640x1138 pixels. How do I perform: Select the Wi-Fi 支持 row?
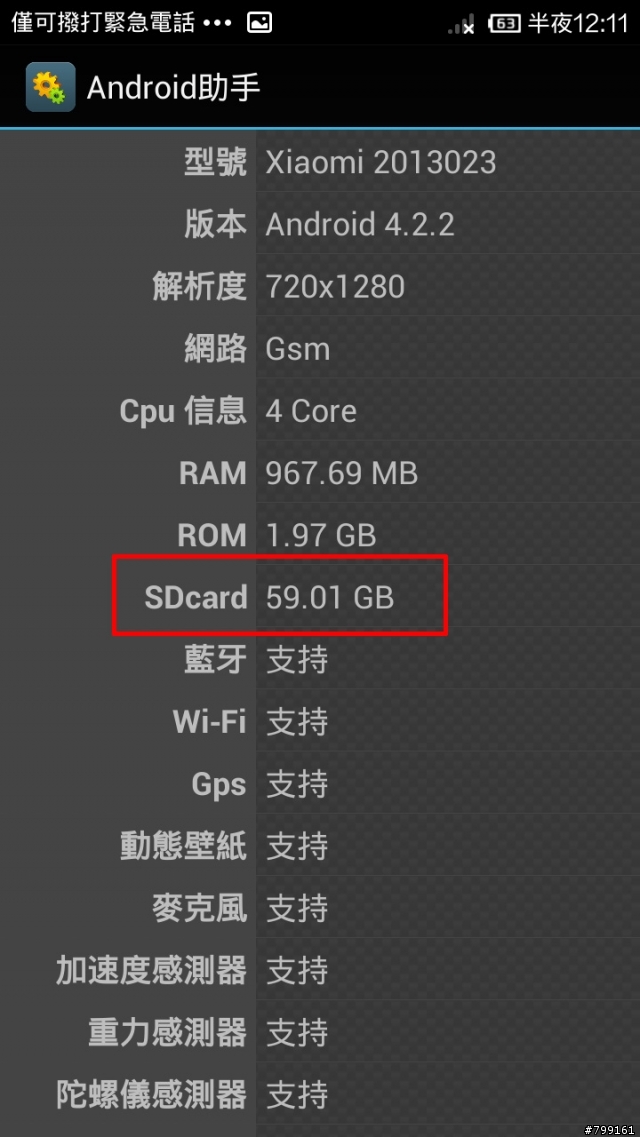(320, 722)
